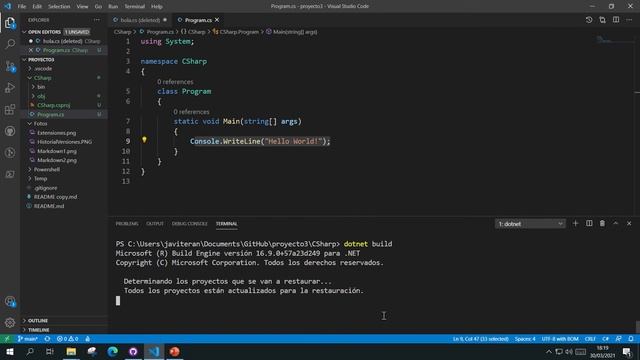Click the lightbulb code action on line 9

pos(144,140)
